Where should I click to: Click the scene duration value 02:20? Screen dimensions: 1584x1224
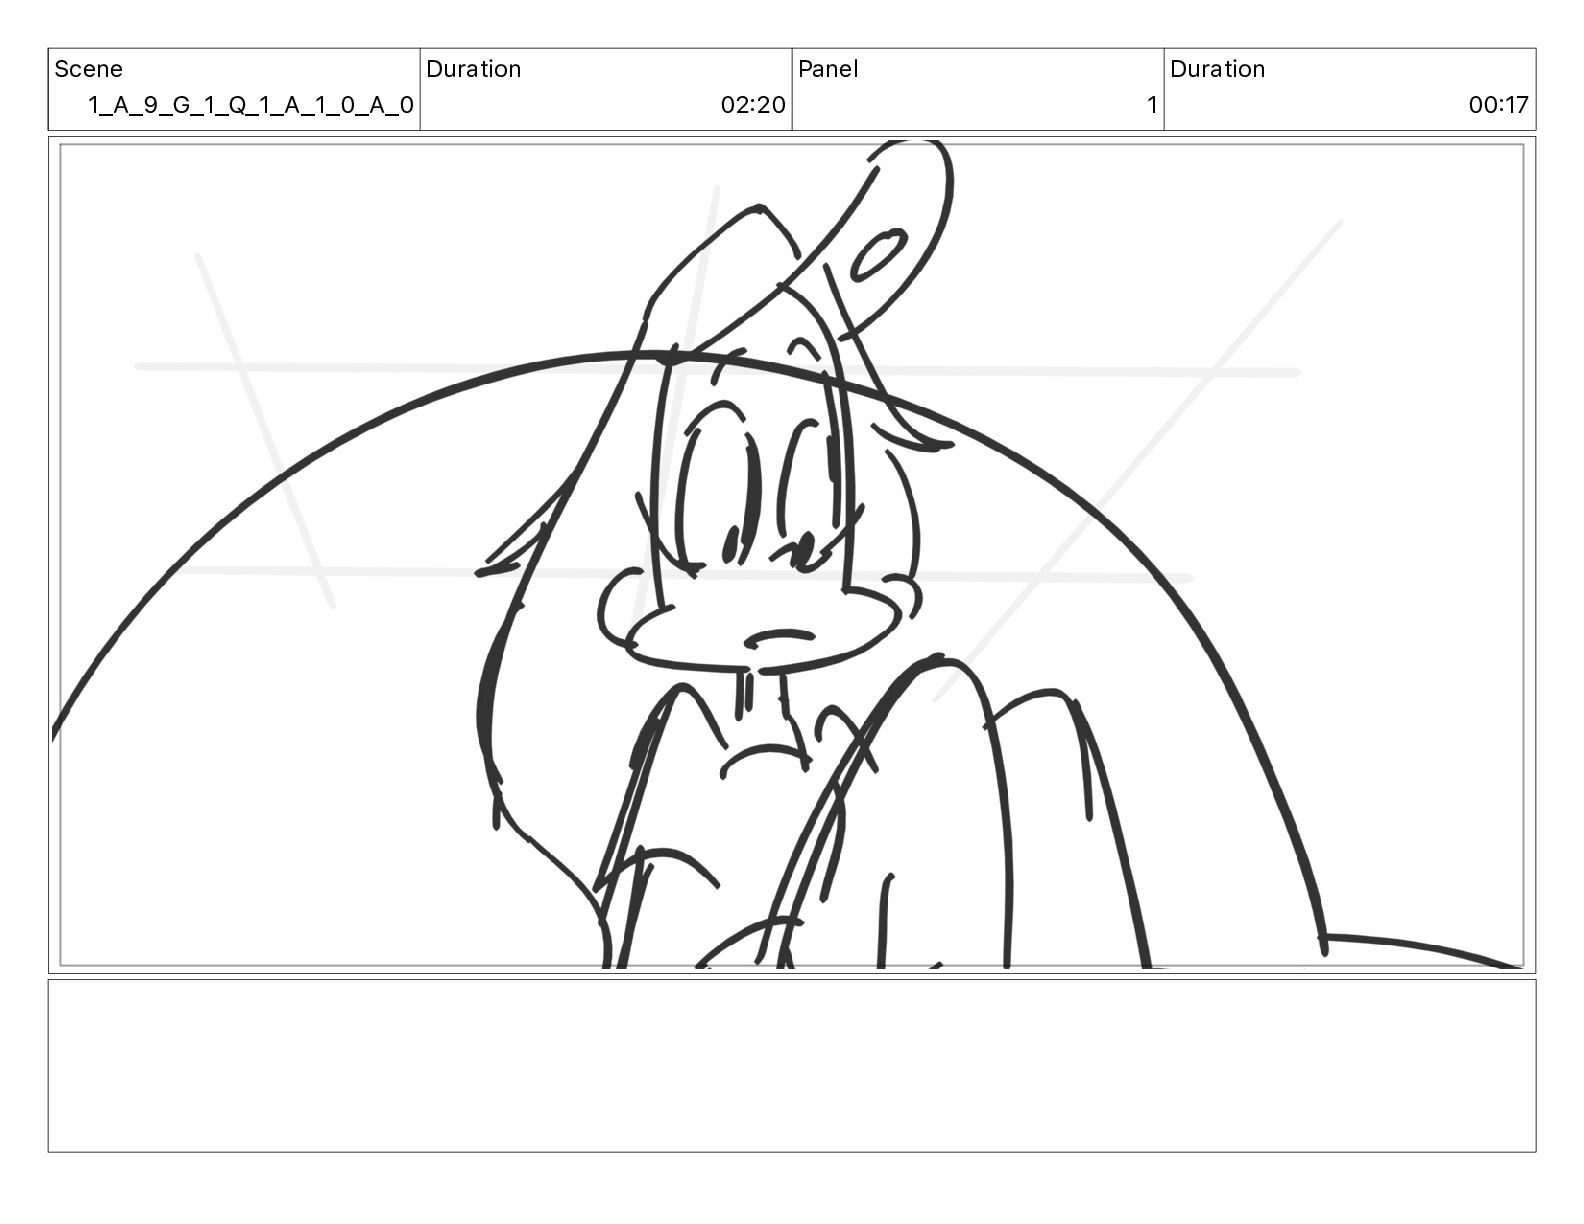point(753,105)
